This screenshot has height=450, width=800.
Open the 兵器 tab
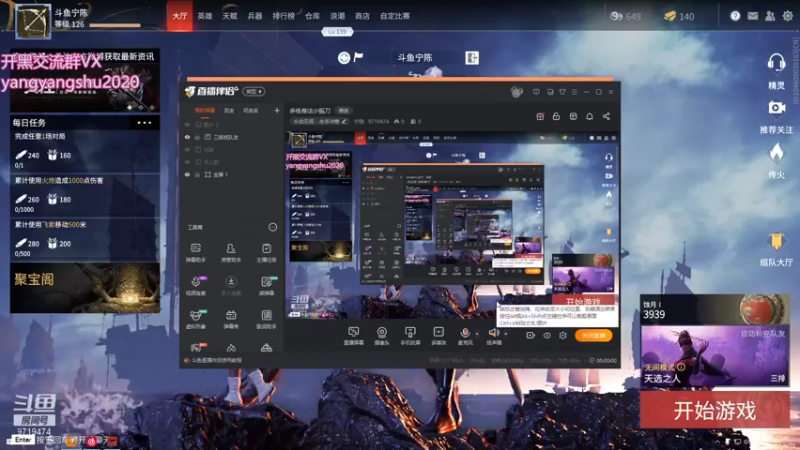[255, 16]
